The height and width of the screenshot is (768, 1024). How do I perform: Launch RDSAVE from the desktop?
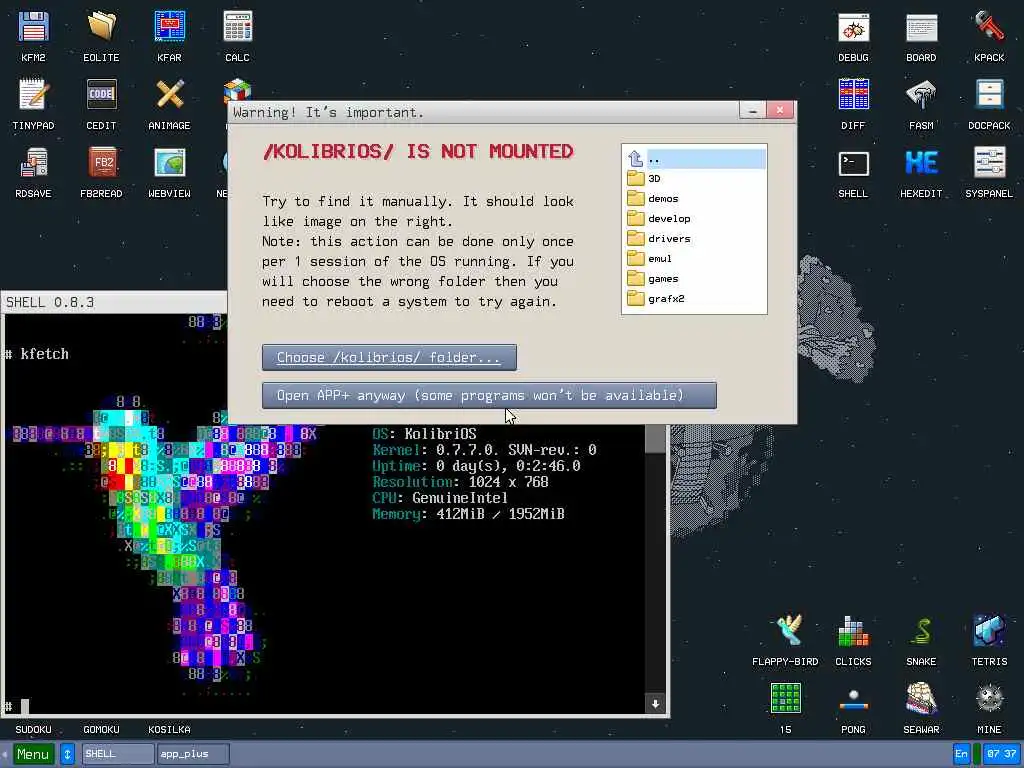[33, 163]
